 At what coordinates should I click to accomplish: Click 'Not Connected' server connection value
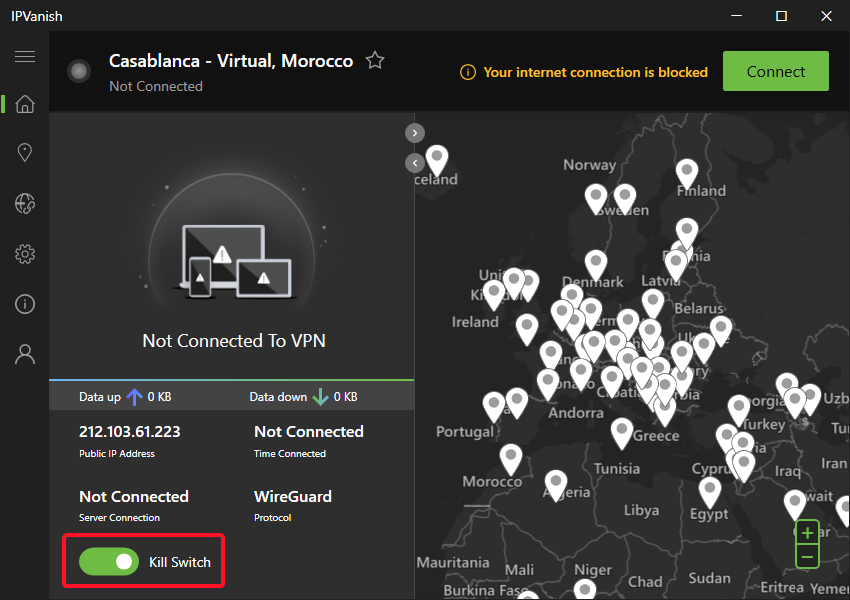(x=134, y=496)
